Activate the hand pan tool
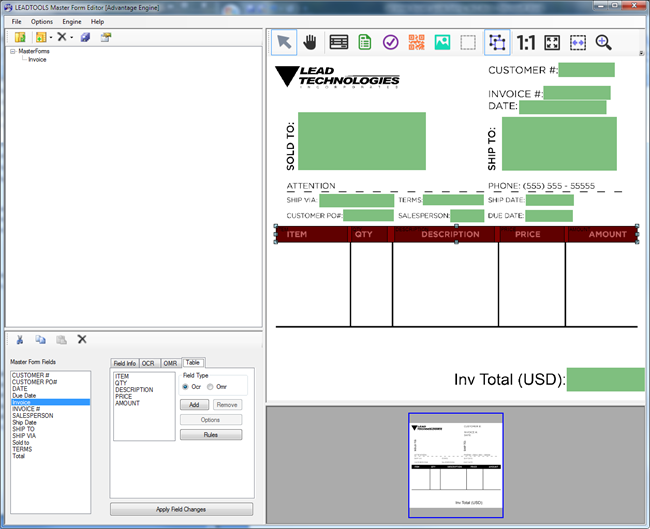 311,42
